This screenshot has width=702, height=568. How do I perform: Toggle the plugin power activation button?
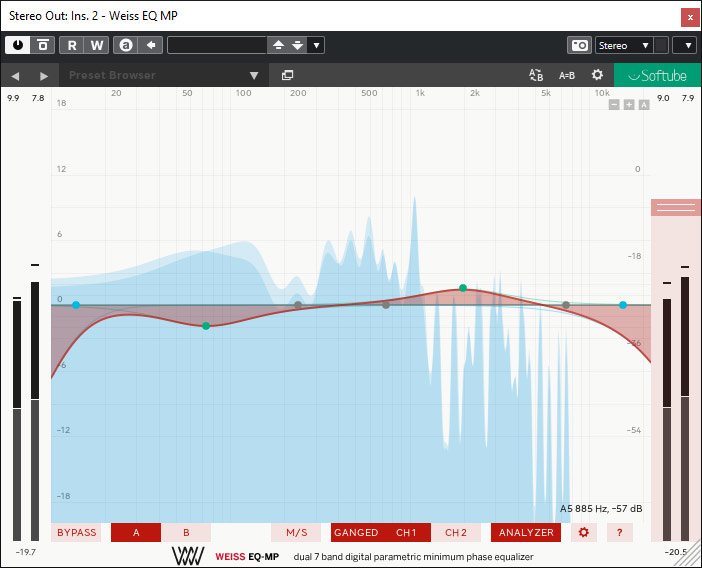pyautogui.click(x=18, y=45)
